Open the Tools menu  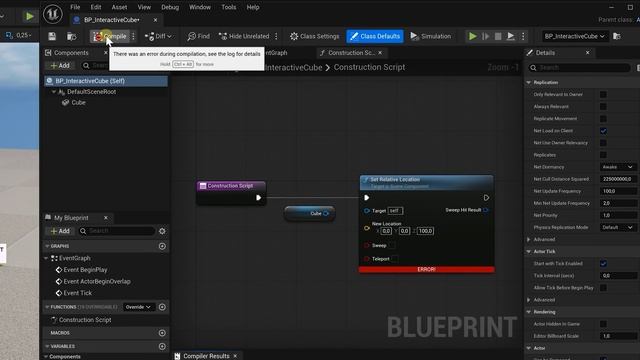(229, 7)
